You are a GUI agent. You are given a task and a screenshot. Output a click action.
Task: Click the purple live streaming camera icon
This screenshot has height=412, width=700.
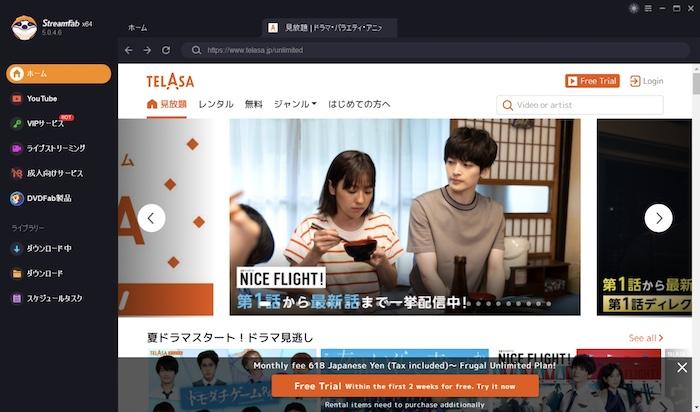pos(17,148)
